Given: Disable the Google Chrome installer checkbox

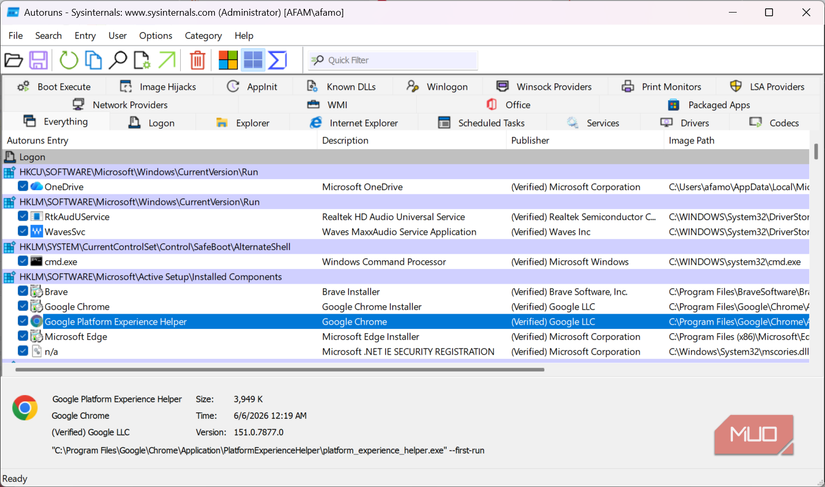Looking at the screenshot, I should coord(23,306).
